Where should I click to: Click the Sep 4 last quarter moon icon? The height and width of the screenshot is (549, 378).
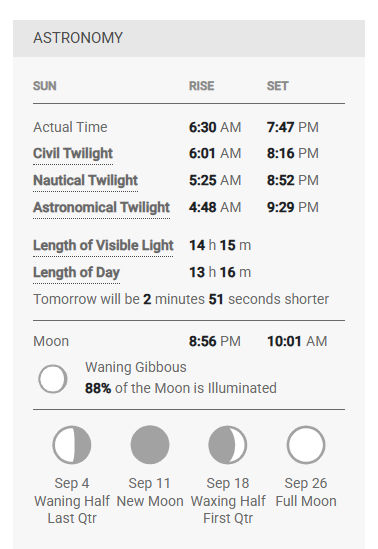pos(72,445)
